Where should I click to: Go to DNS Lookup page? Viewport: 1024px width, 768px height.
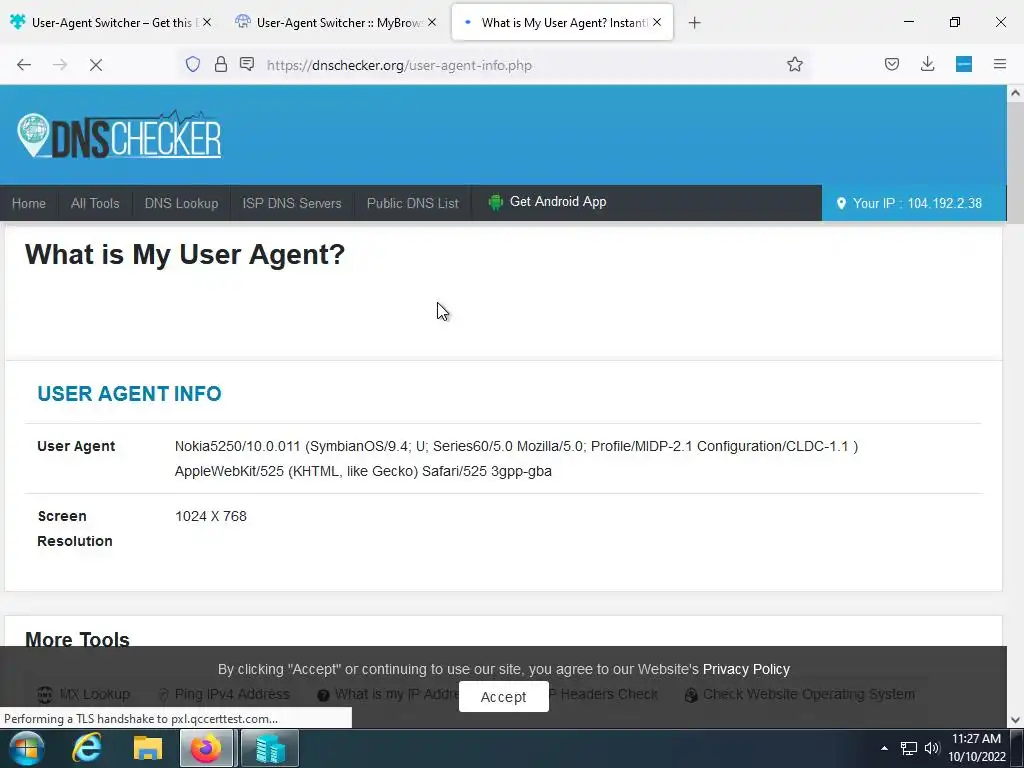coord(182,203)
